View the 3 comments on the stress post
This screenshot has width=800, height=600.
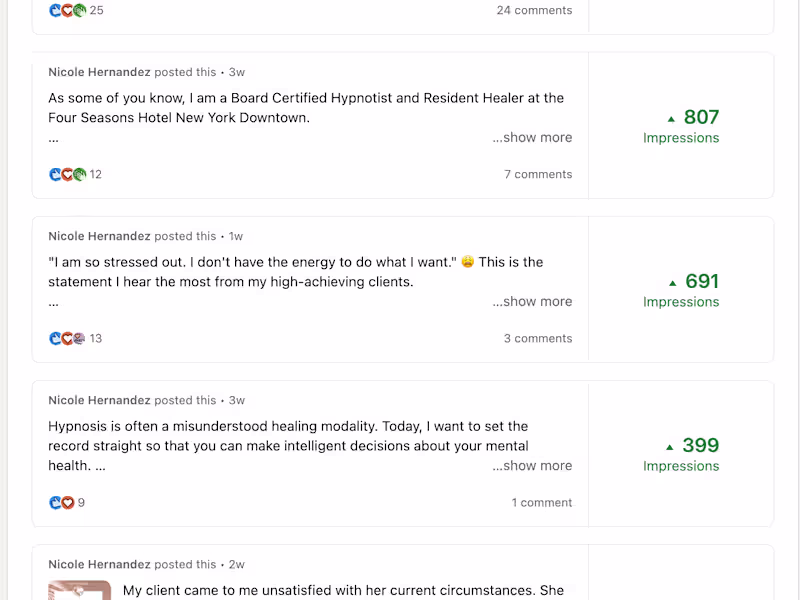tap(538, 338)
